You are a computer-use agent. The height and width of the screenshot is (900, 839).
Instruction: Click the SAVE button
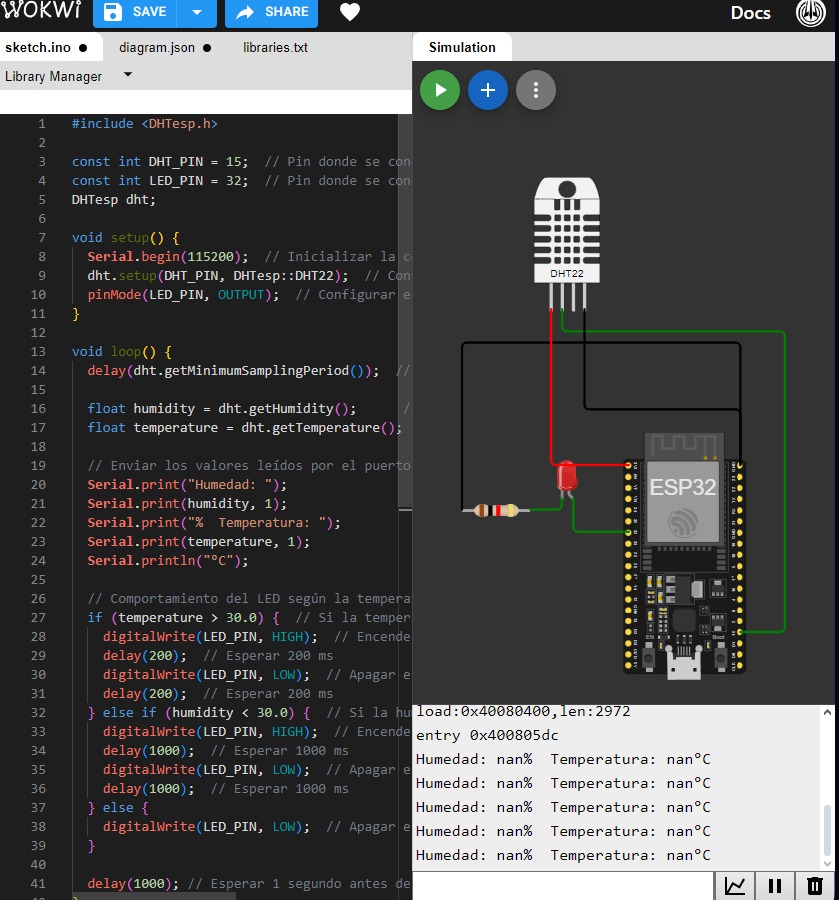135,11
